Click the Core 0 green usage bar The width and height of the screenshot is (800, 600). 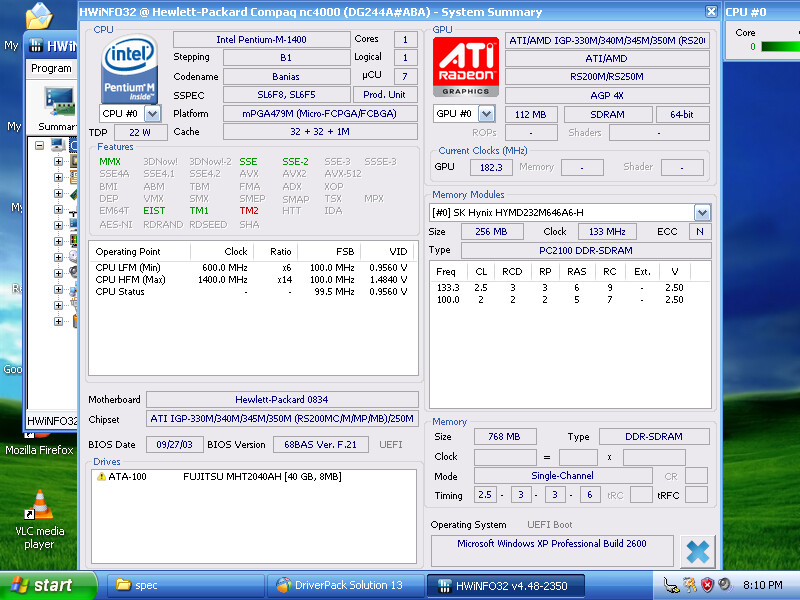(x=780, y=46)
